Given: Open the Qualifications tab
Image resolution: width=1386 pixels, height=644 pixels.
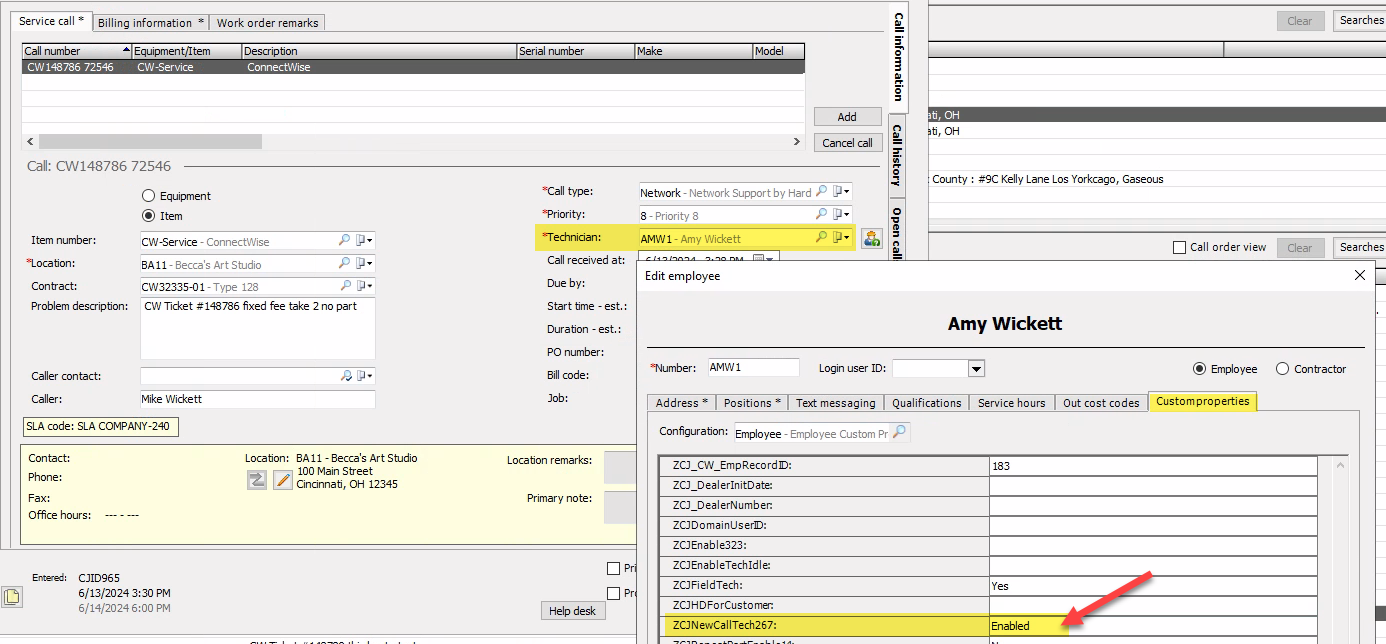Looking at the screenshot, I should [x=927, y=403].
